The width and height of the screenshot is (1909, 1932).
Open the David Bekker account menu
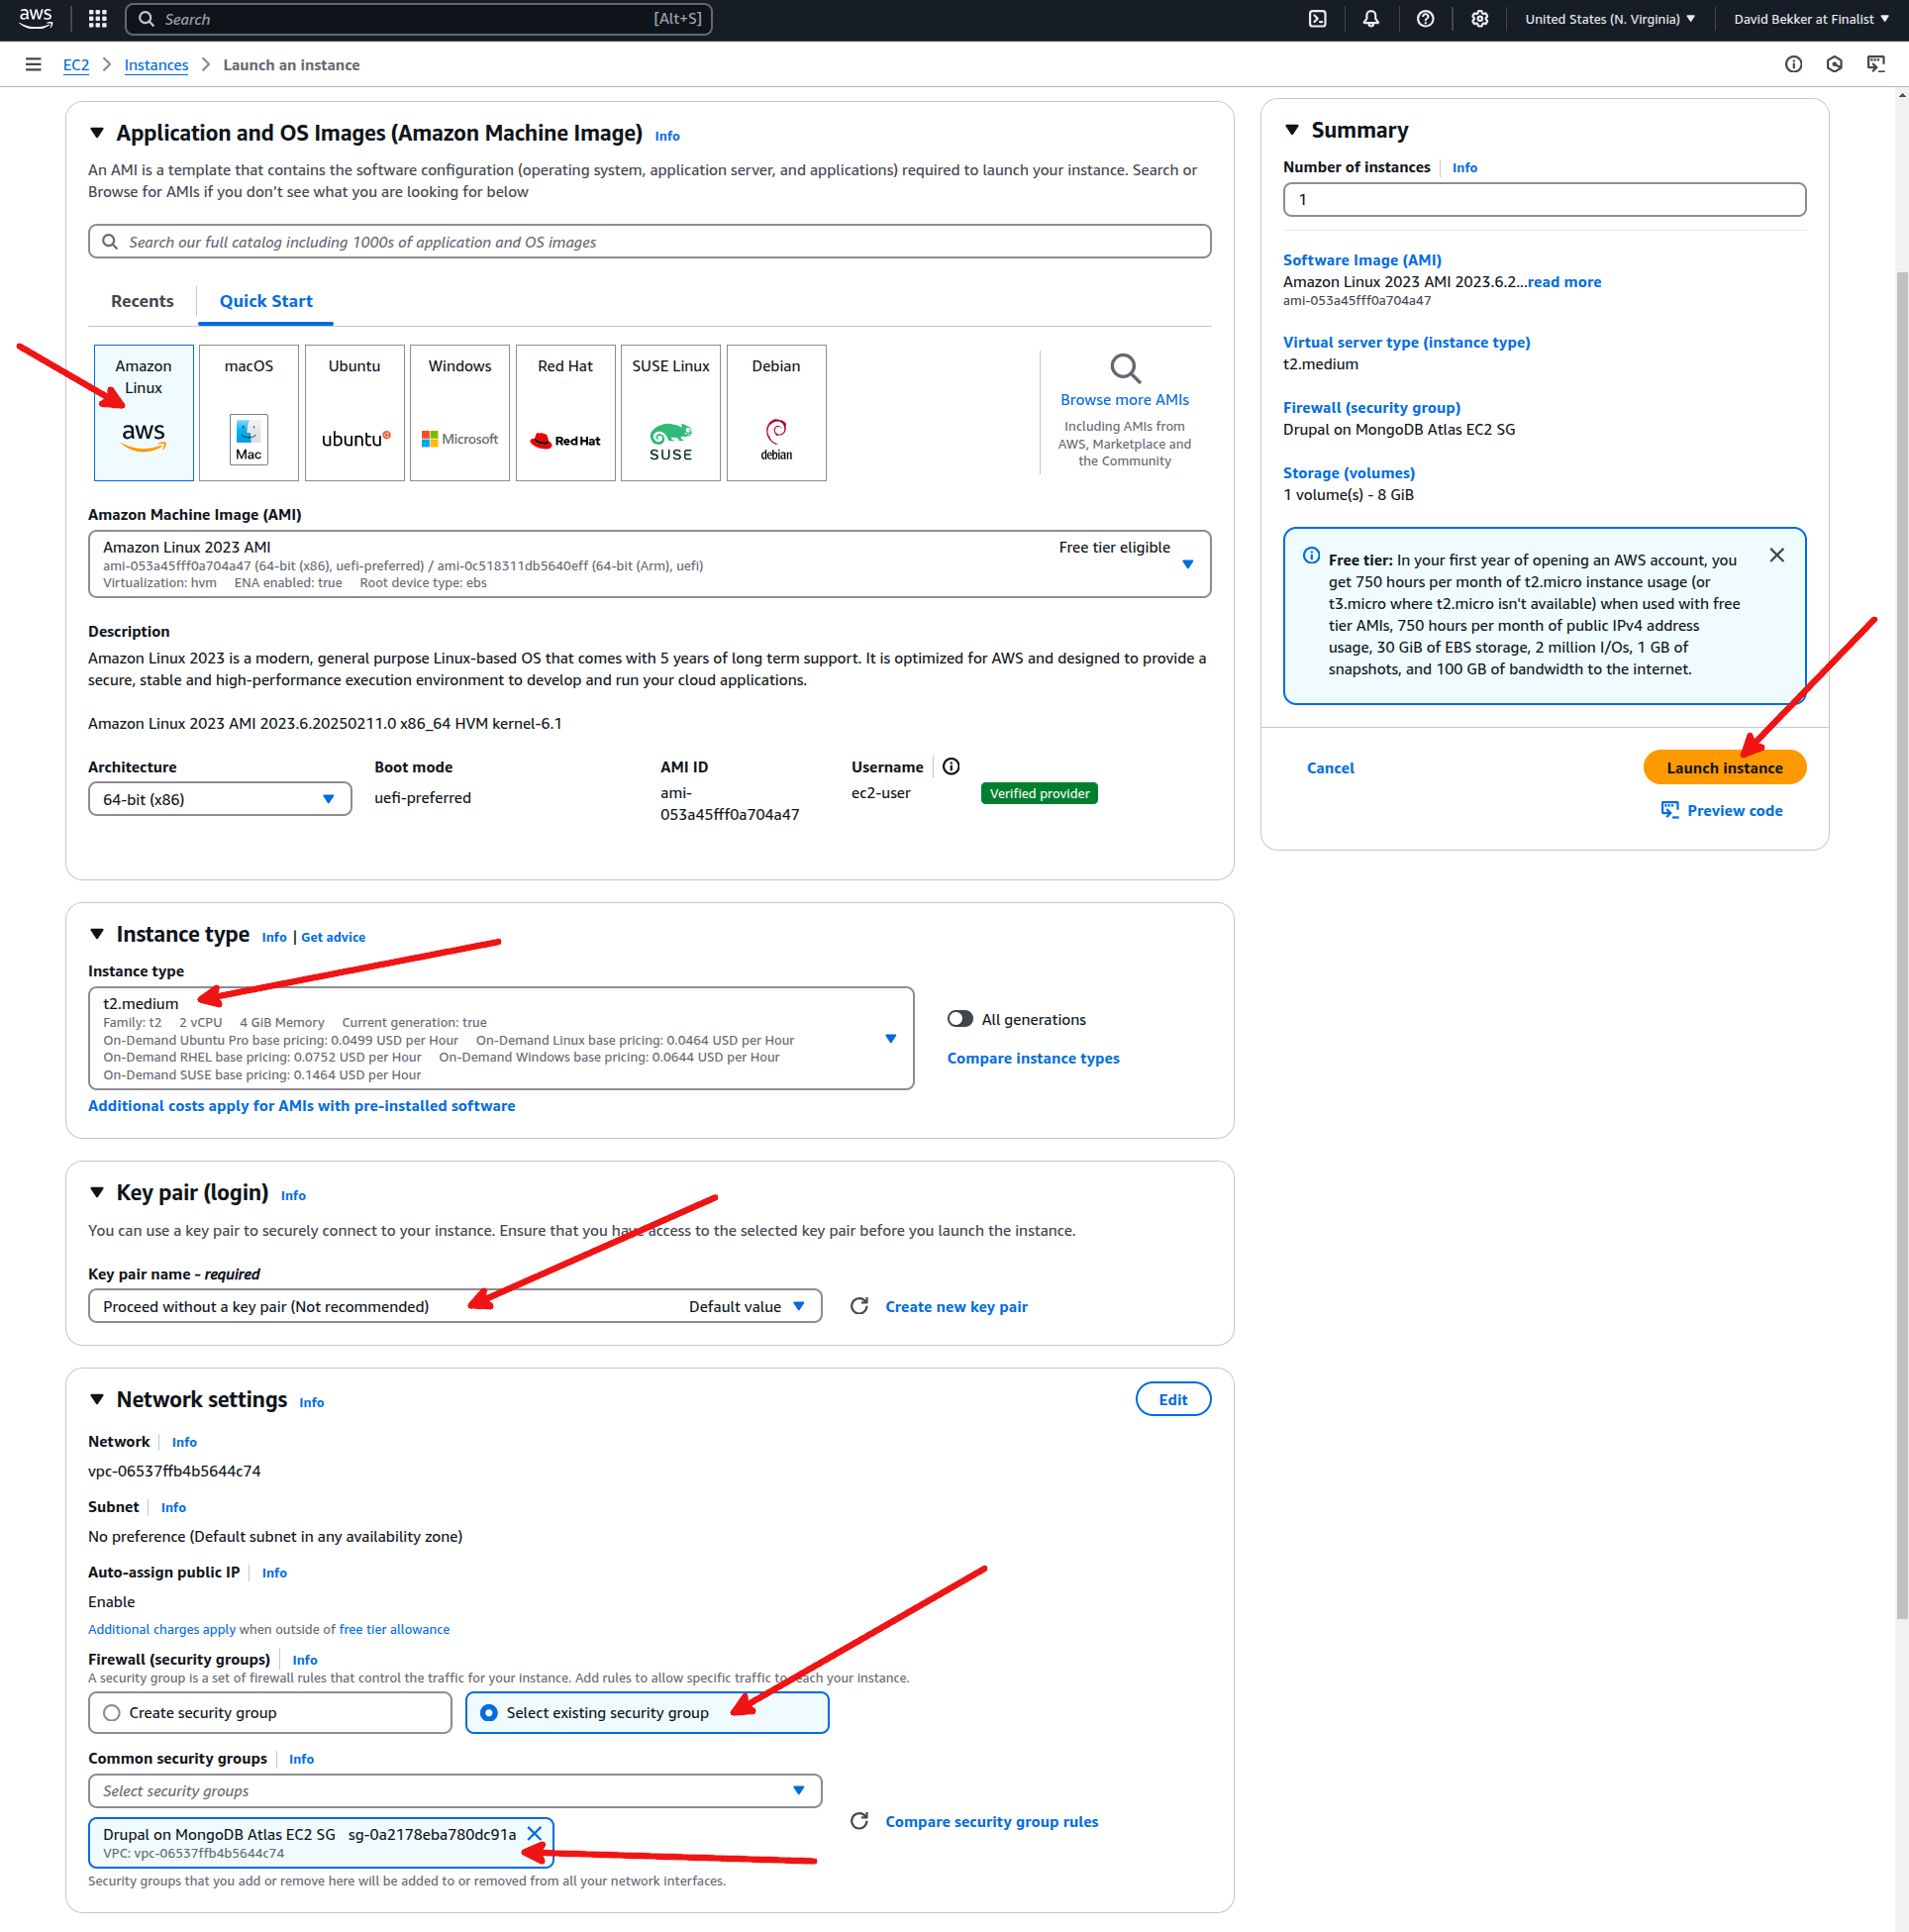tap(1811, 19)
